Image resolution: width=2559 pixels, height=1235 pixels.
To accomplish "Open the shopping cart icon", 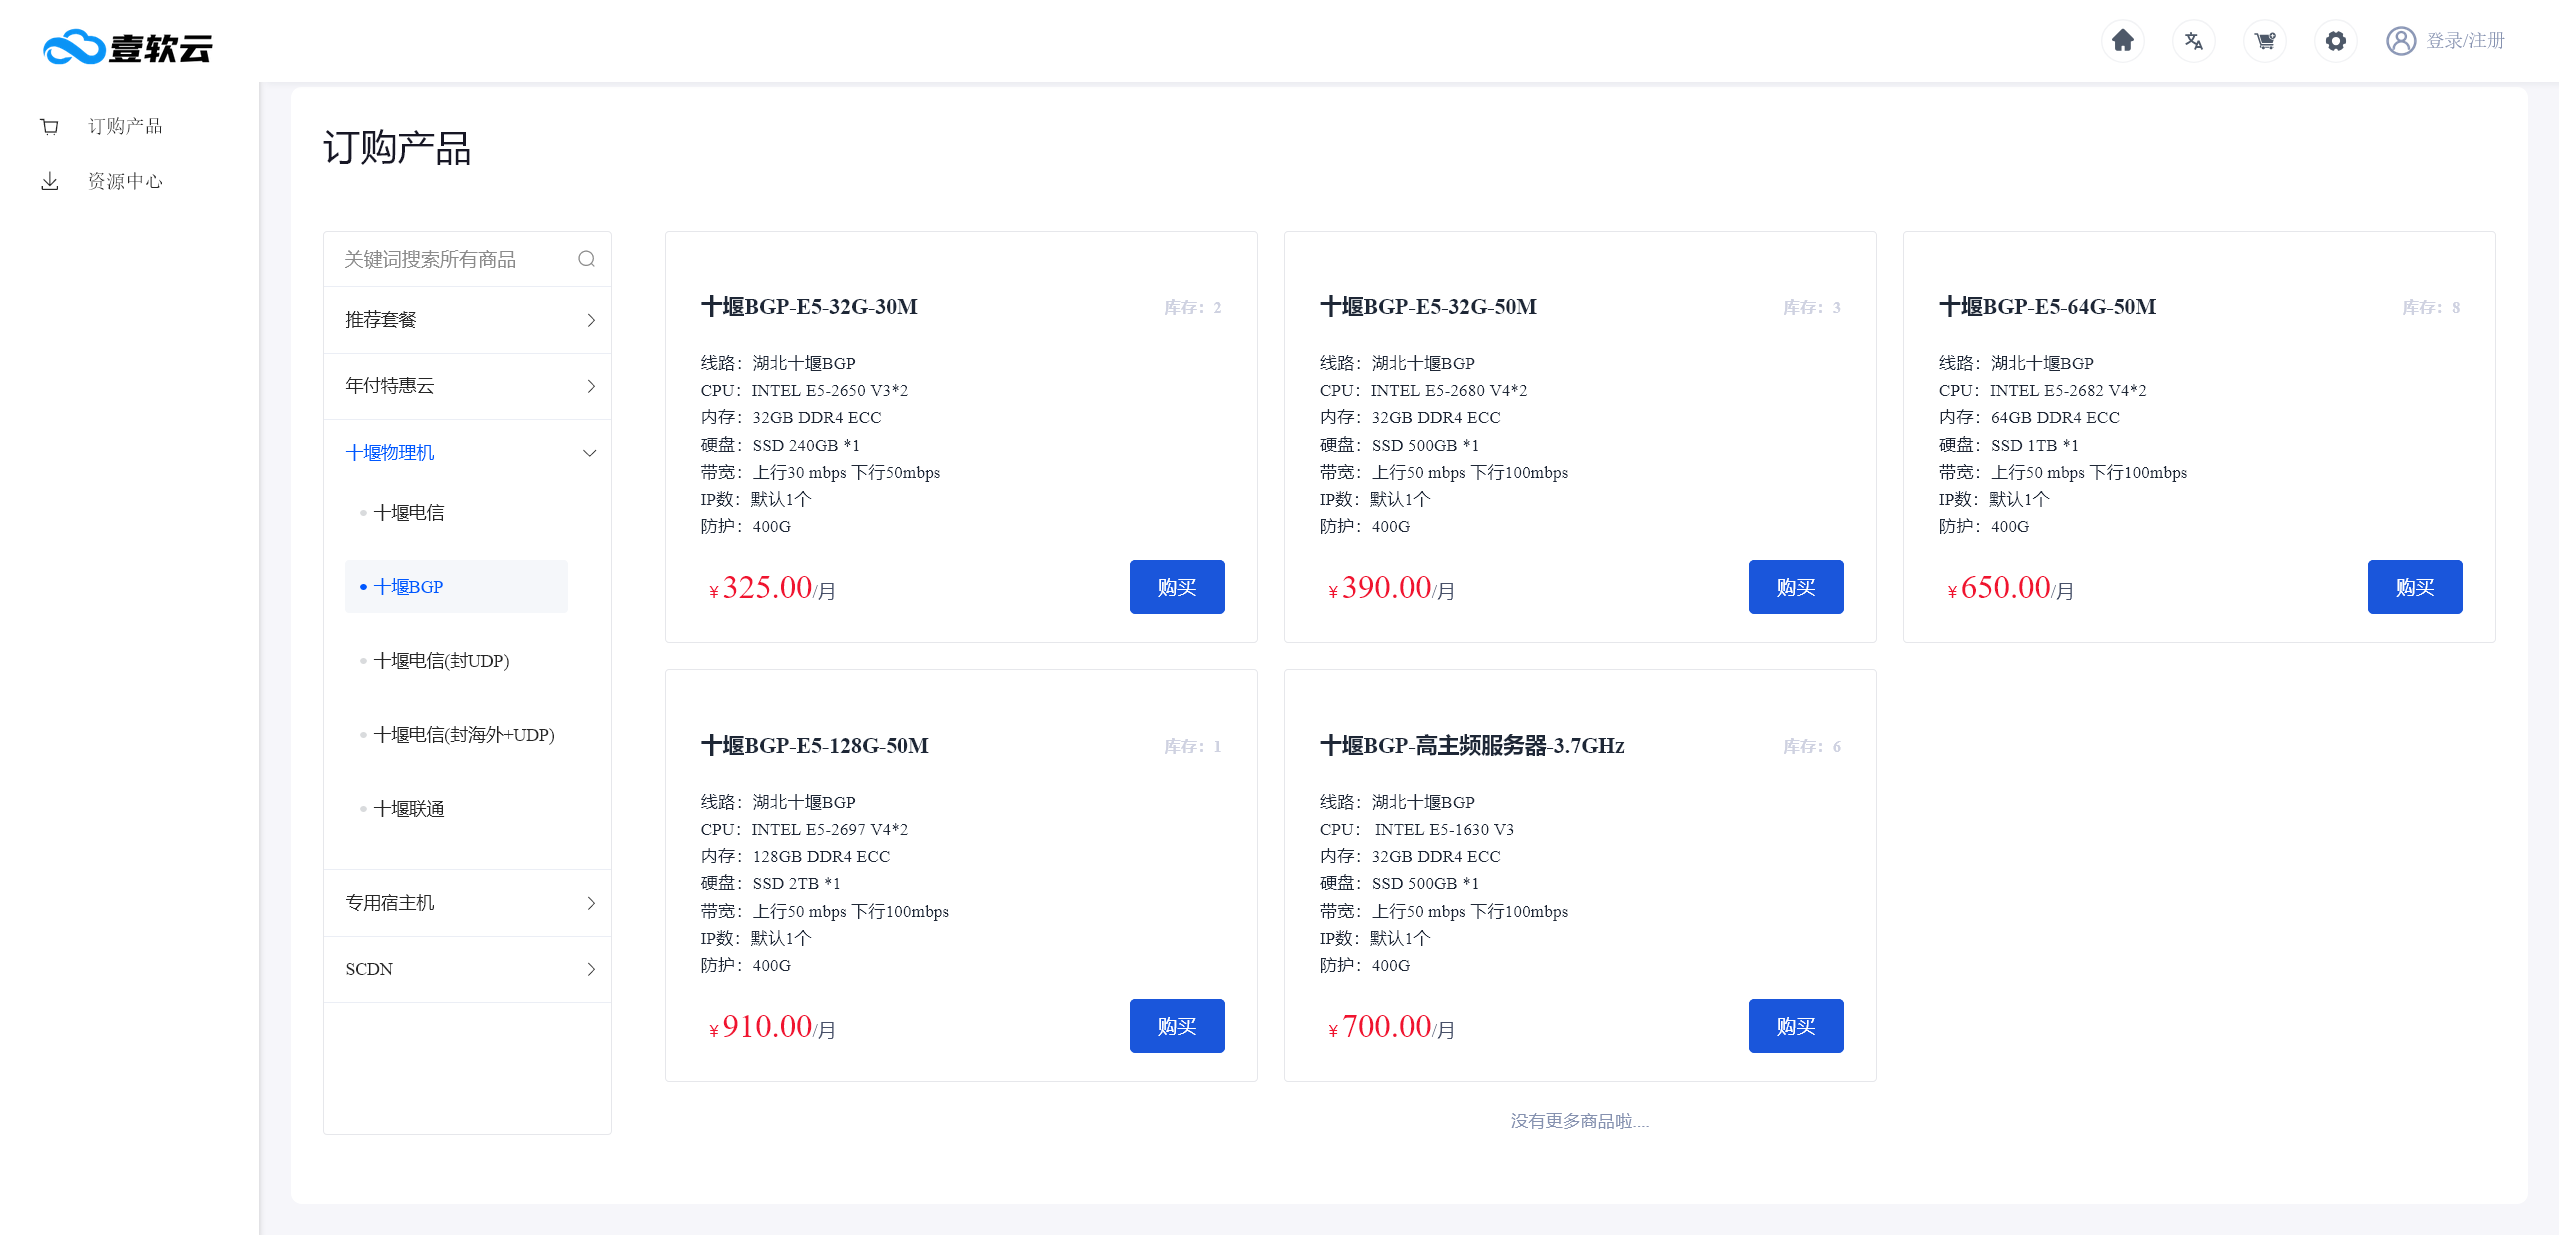I will tap(2264, 41).
